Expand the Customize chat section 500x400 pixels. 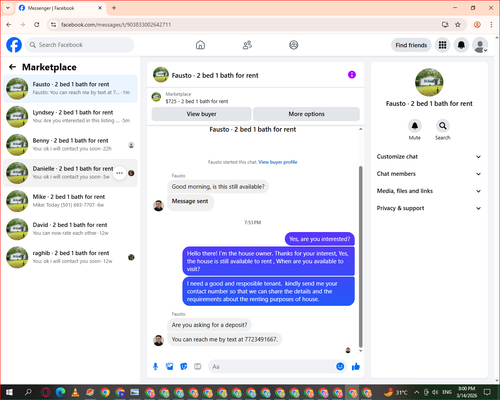tap(429, 157)
